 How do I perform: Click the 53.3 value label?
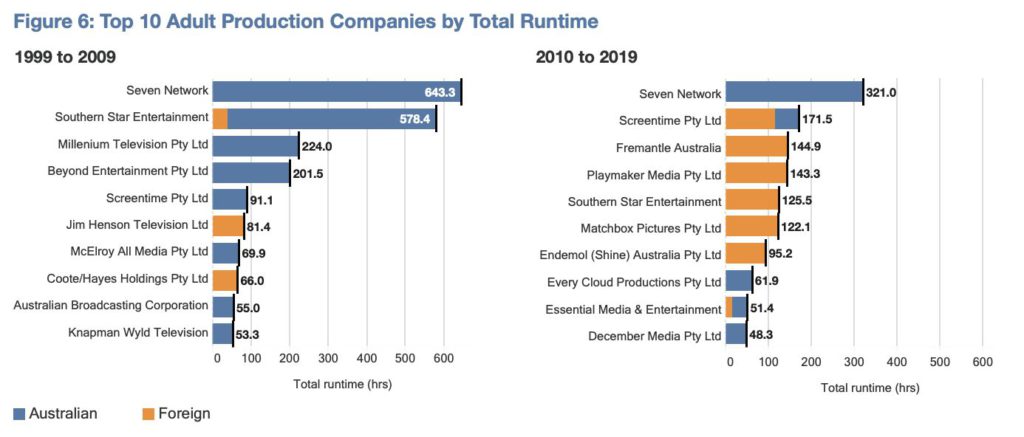point(248,335)
